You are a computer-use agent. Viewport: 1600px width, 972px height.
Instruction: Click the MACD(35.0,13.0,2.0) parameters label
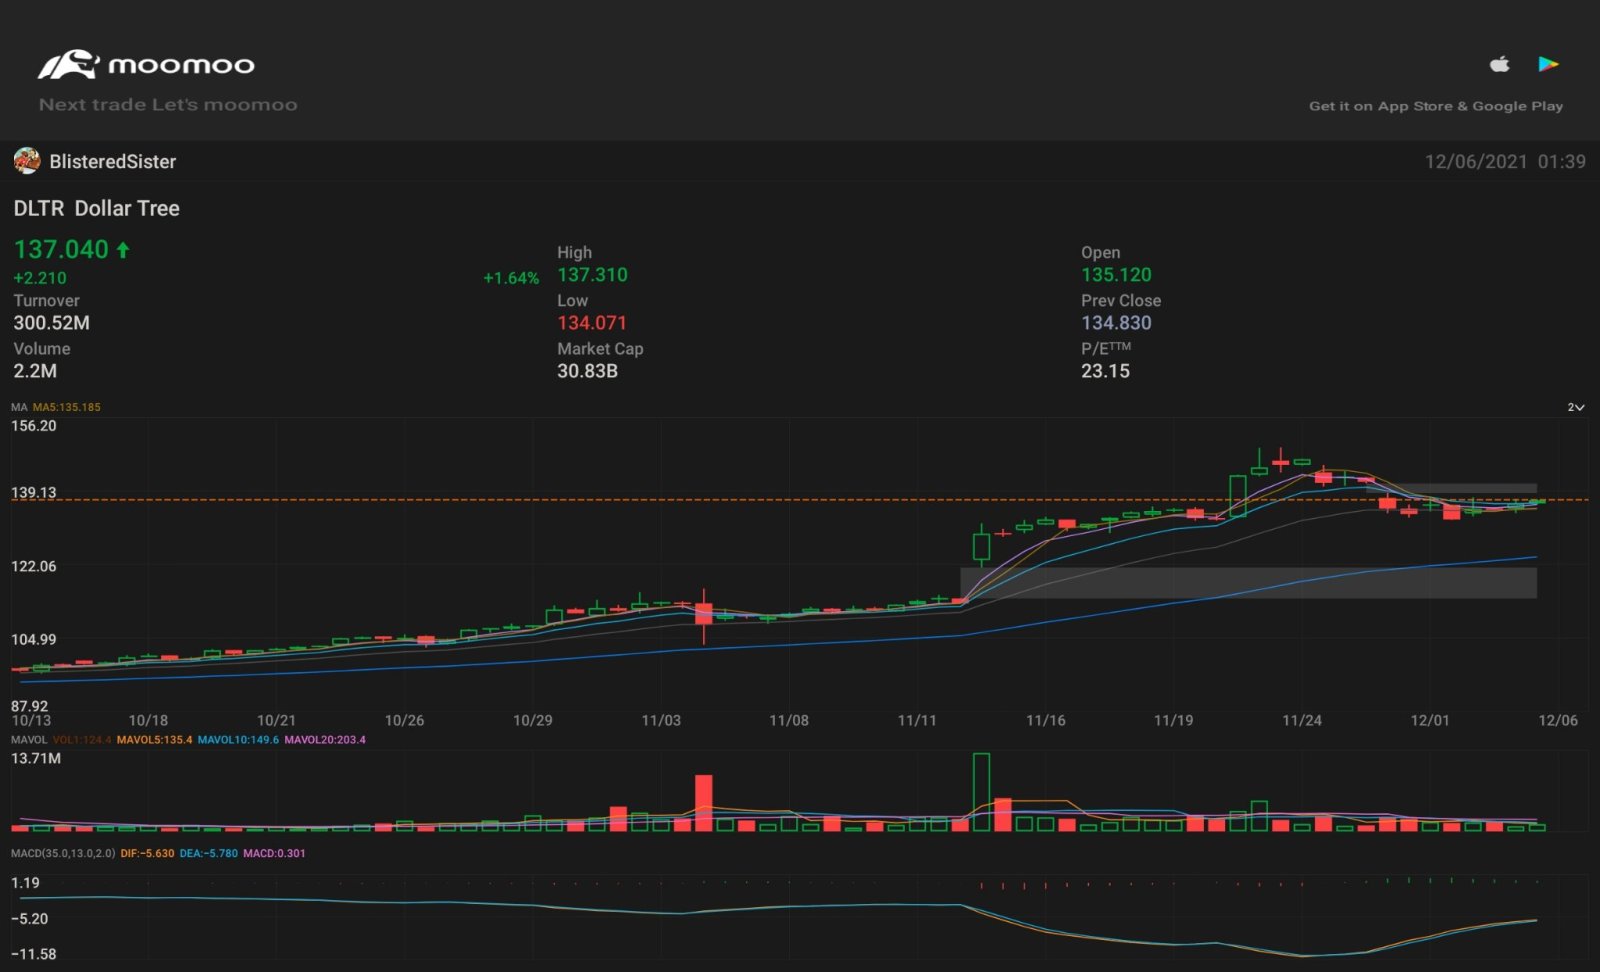[x=63, y=853]
